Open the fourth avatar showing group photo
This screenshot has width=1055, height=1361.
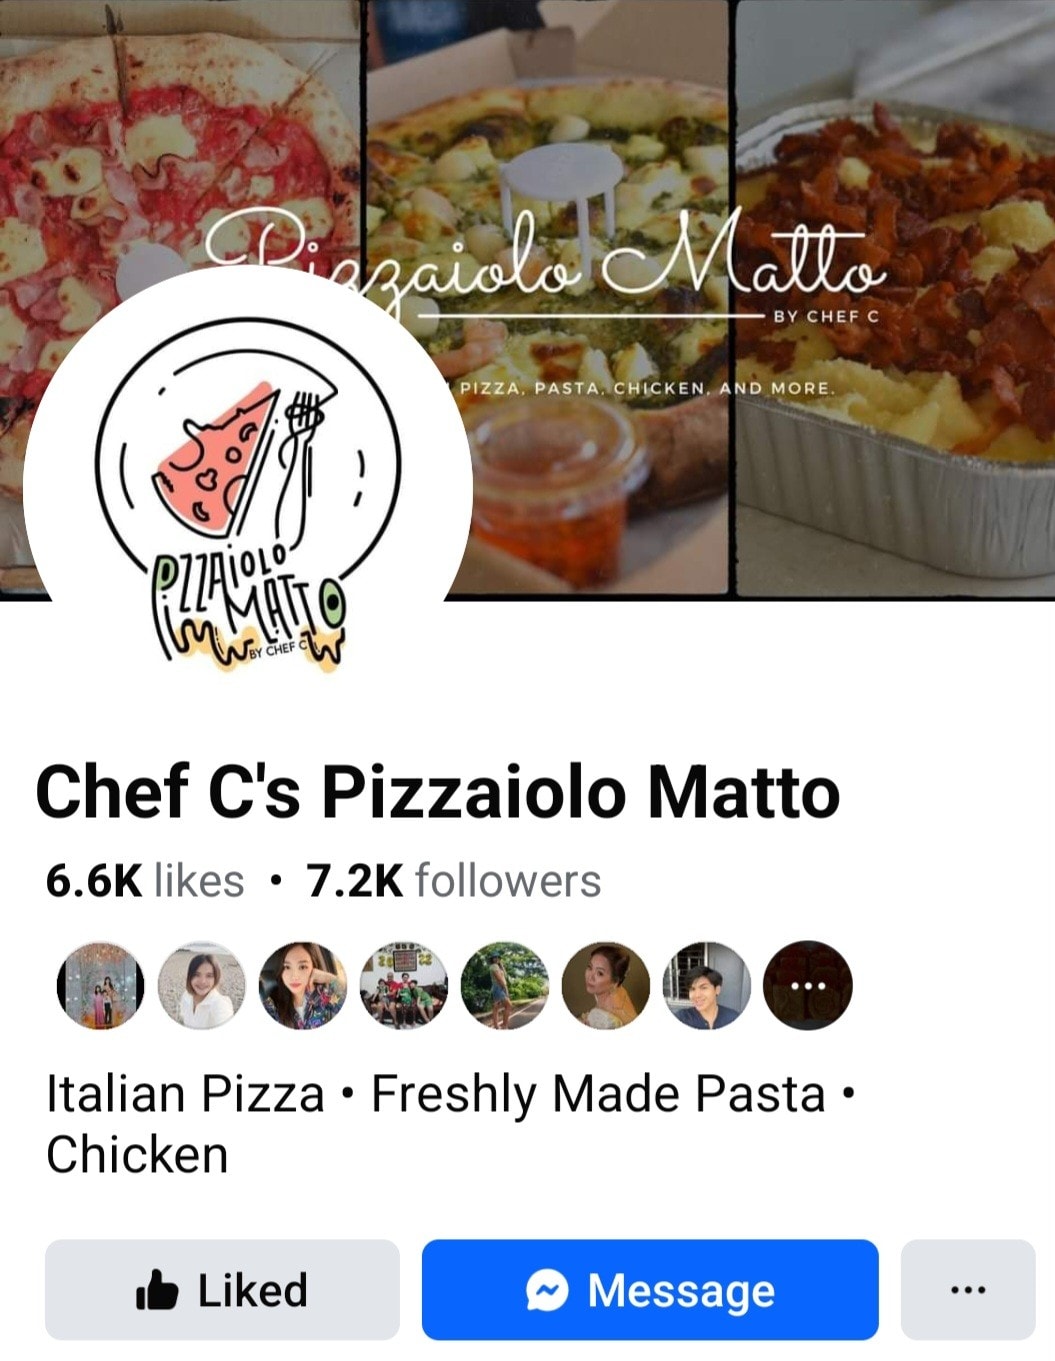coord(403,986)
